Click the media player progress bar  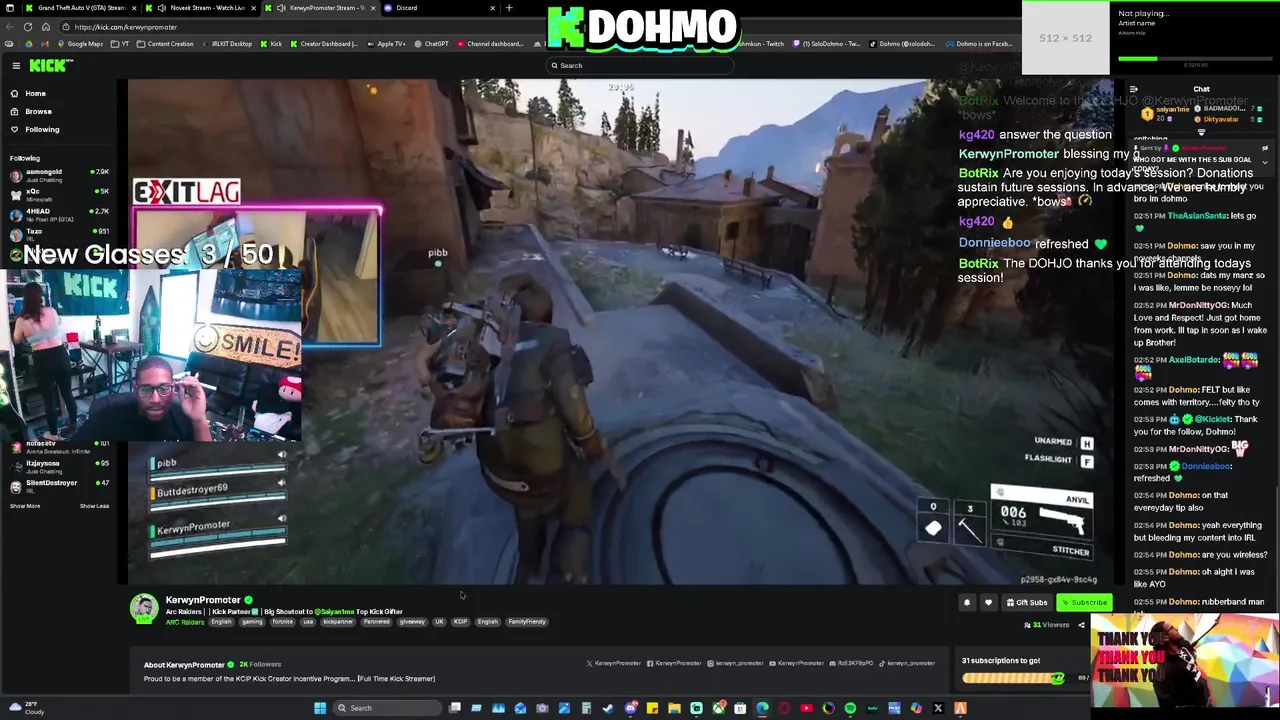pyautogui.click(x=1195, y=58)
